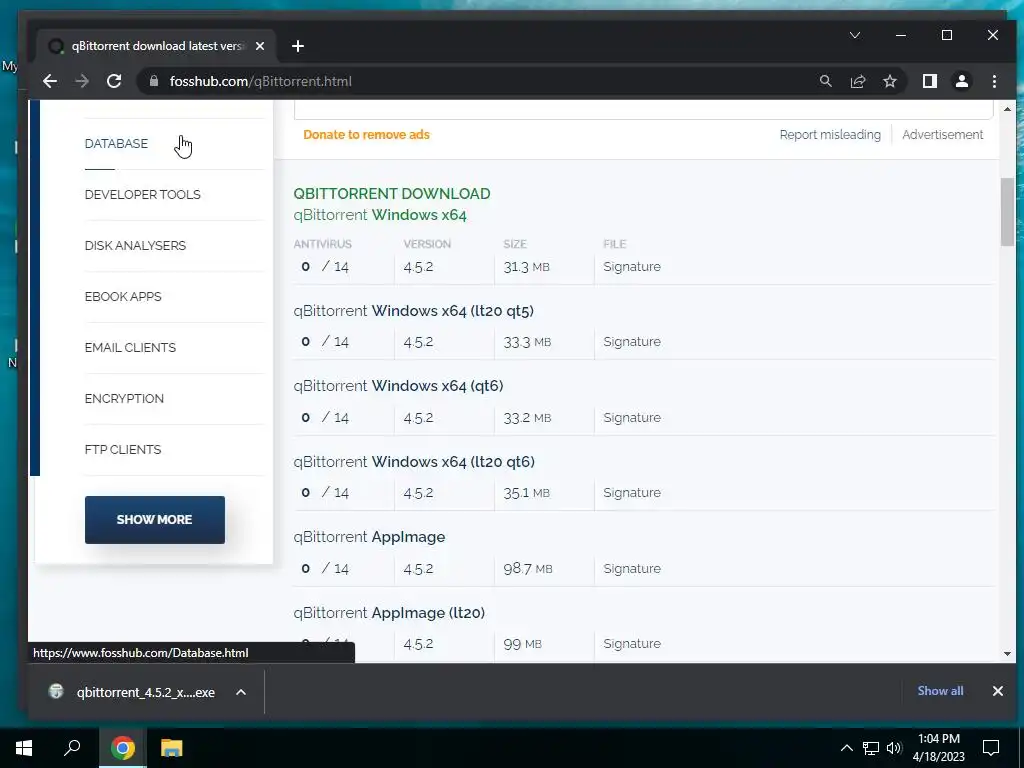Click Show all downloads
Viewport: 1024px width, 768px height.
[940, 691]
